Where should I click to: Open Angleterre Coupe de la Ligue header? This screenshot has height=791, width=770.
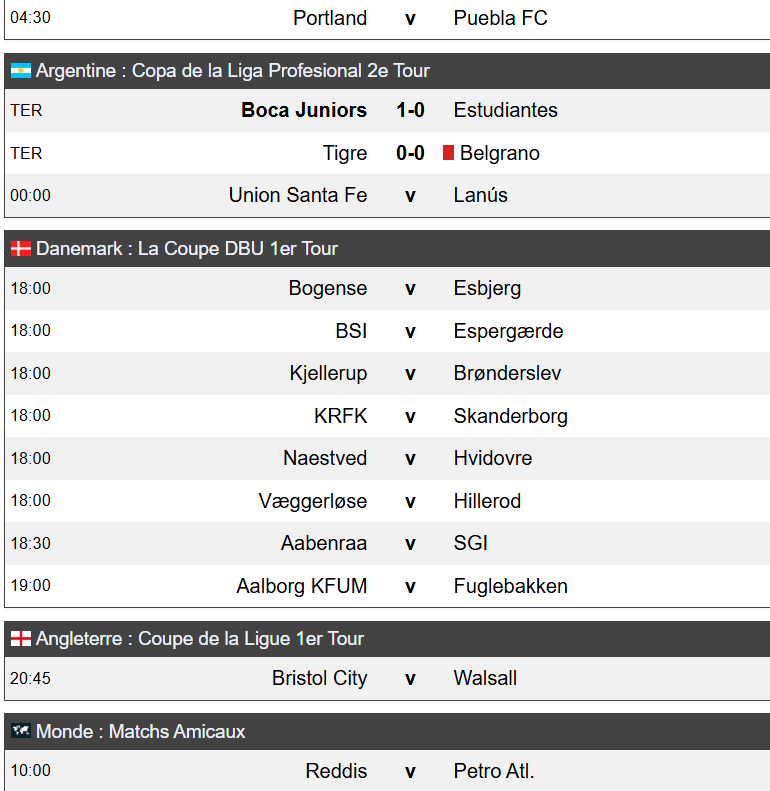coord(387,639)
